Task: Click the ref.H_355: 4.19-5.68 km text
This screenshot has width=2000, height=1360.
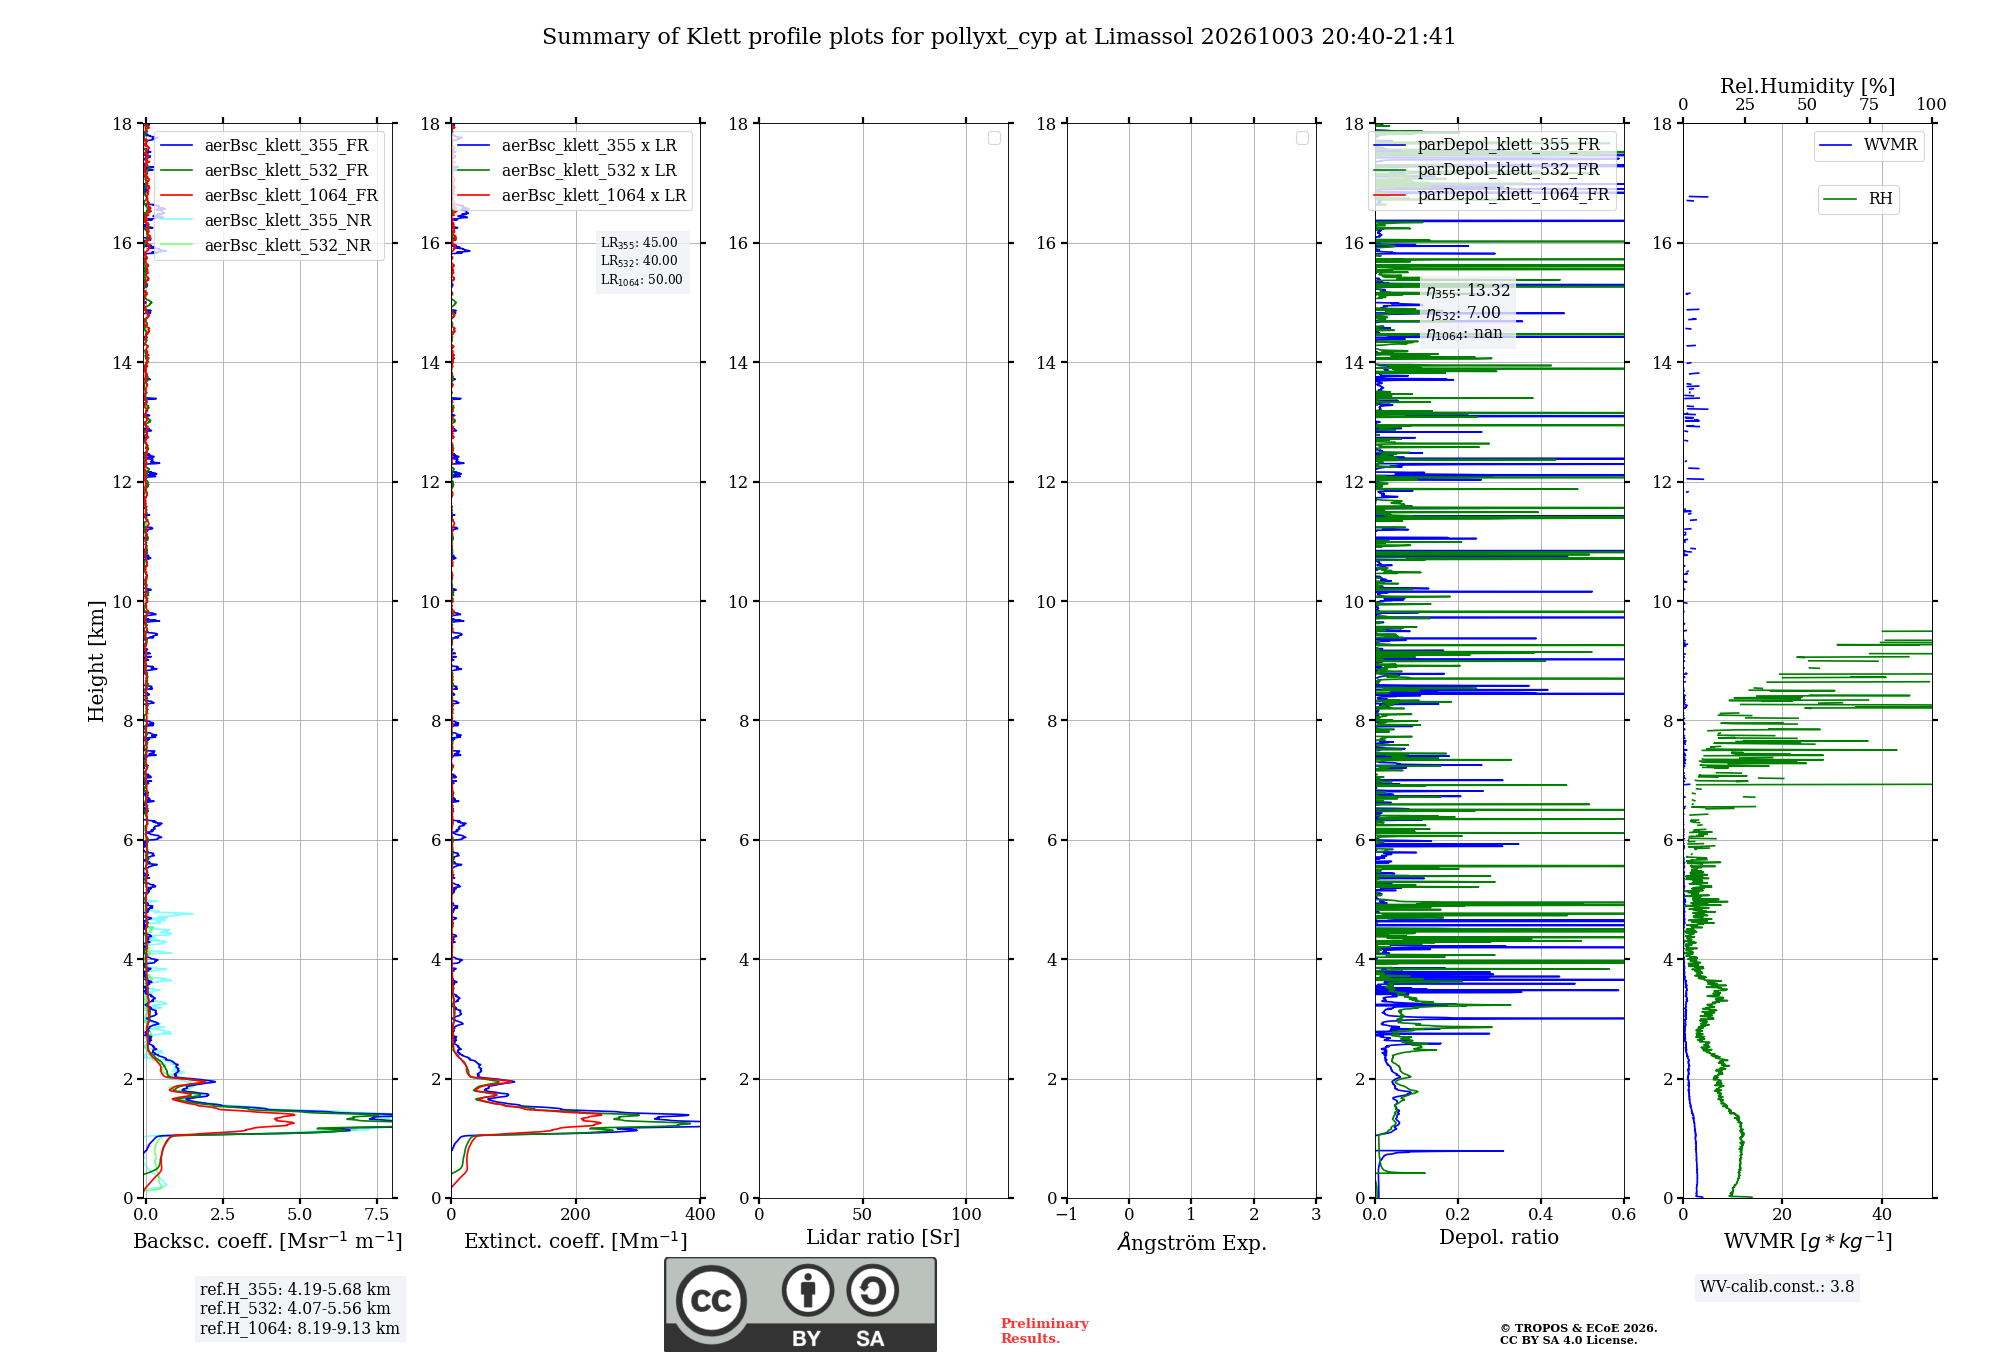Action: click(295, 1290)
